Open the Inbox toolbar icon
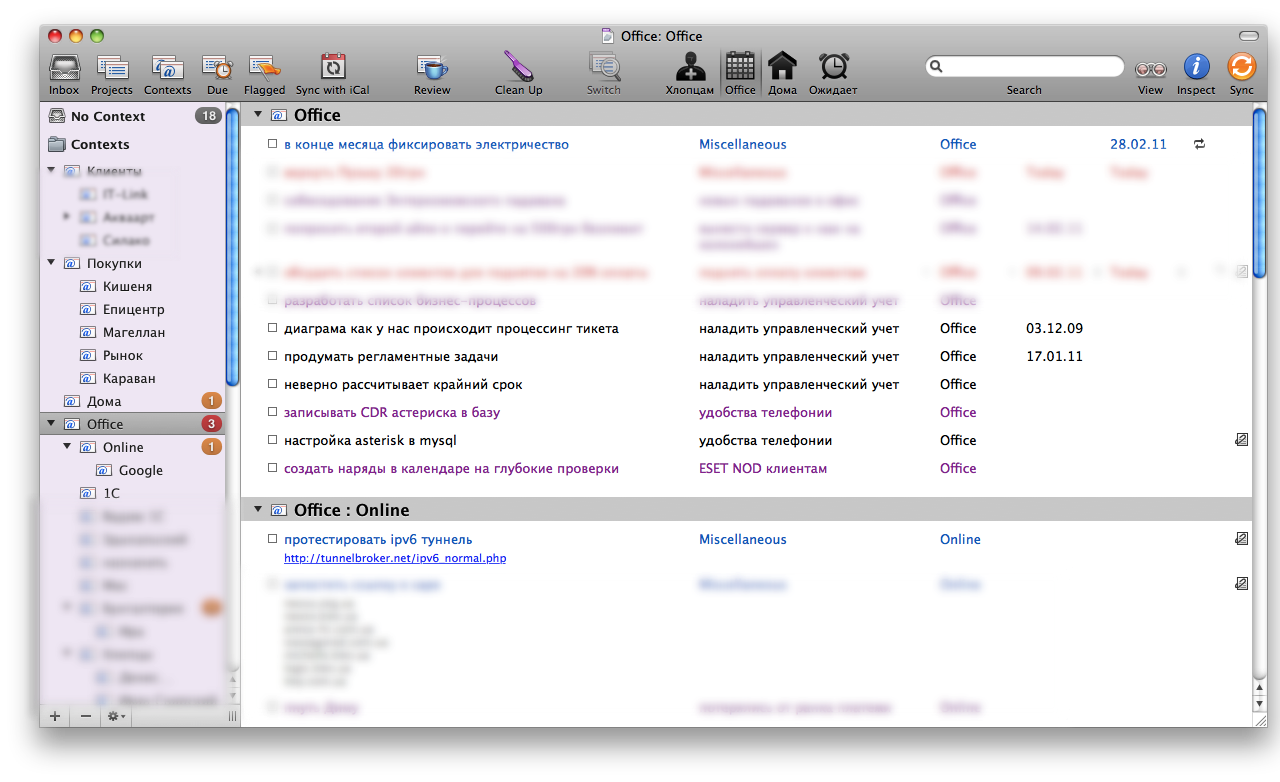 tap(64, 69)
